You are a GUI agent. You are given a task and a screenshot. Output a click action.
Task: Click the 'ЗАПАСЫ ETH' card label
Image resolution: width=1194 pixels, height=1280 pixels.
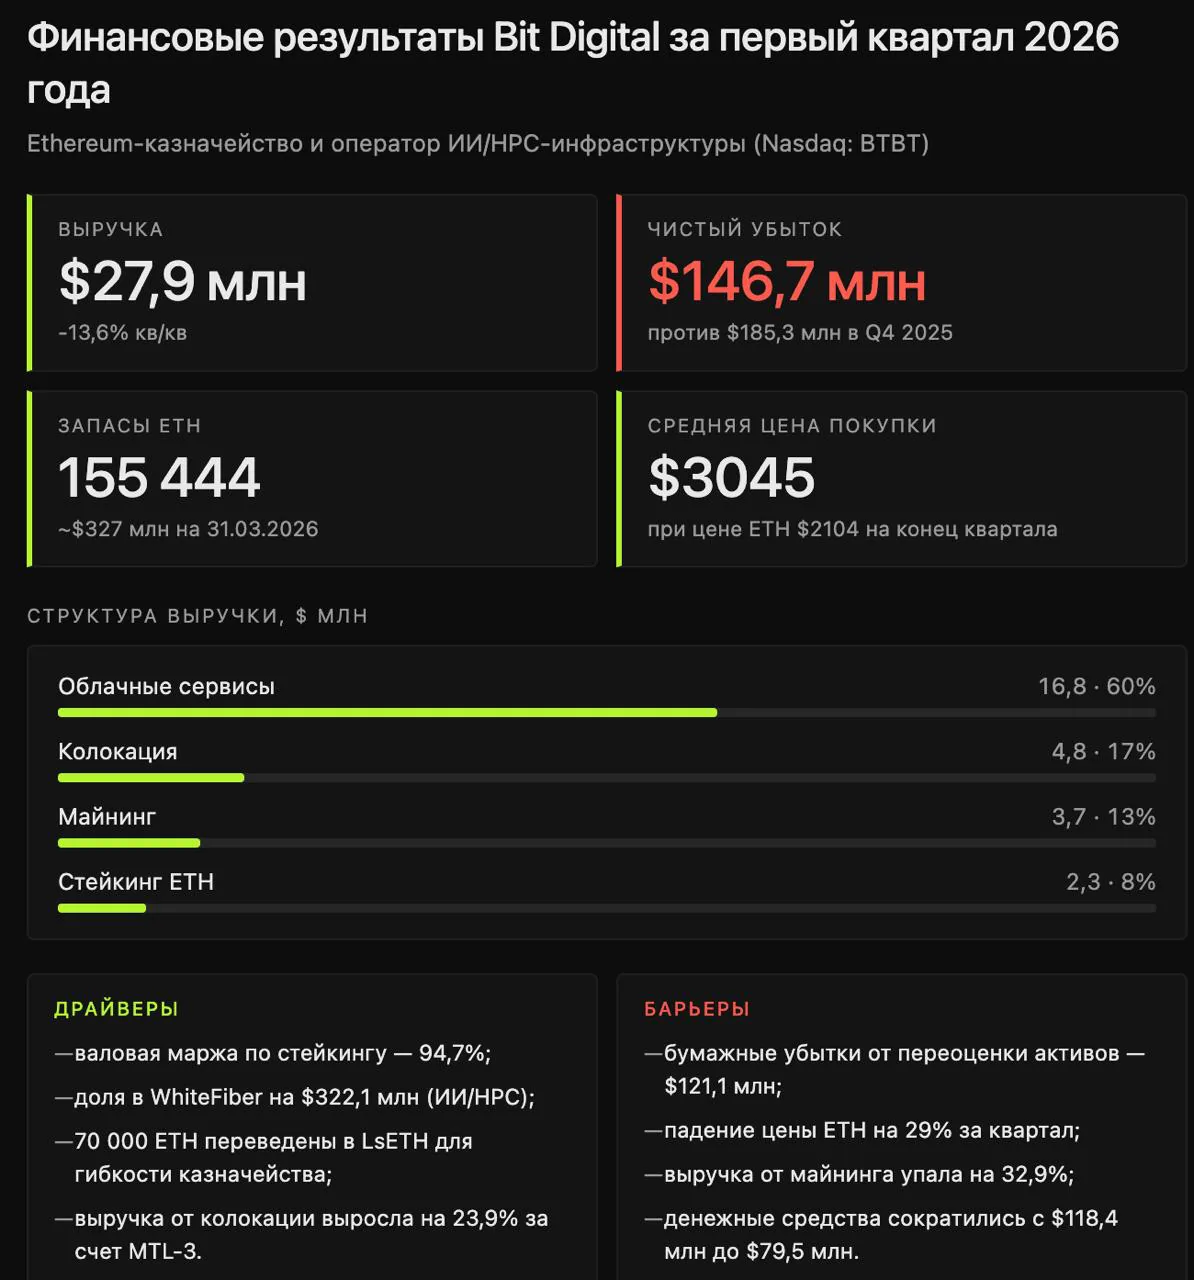130,426
